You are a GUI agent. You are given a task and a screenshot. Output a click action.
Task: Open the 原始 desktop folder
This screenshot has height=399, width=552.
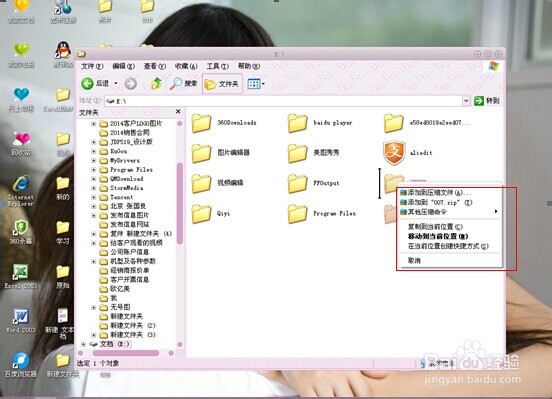coord(63,276)
